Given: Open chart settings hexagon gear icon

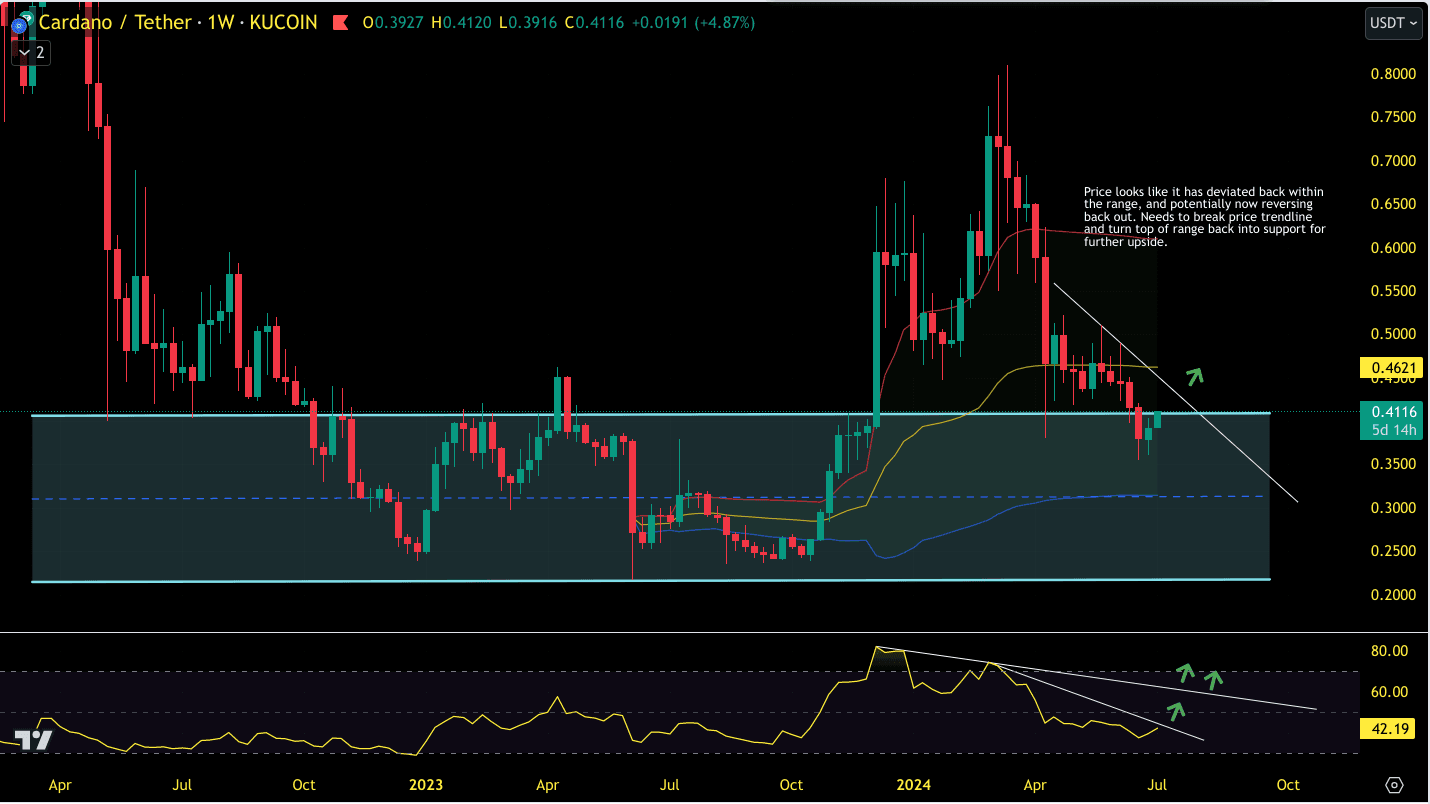Looking at the screenshot, I should point(1396,784).
